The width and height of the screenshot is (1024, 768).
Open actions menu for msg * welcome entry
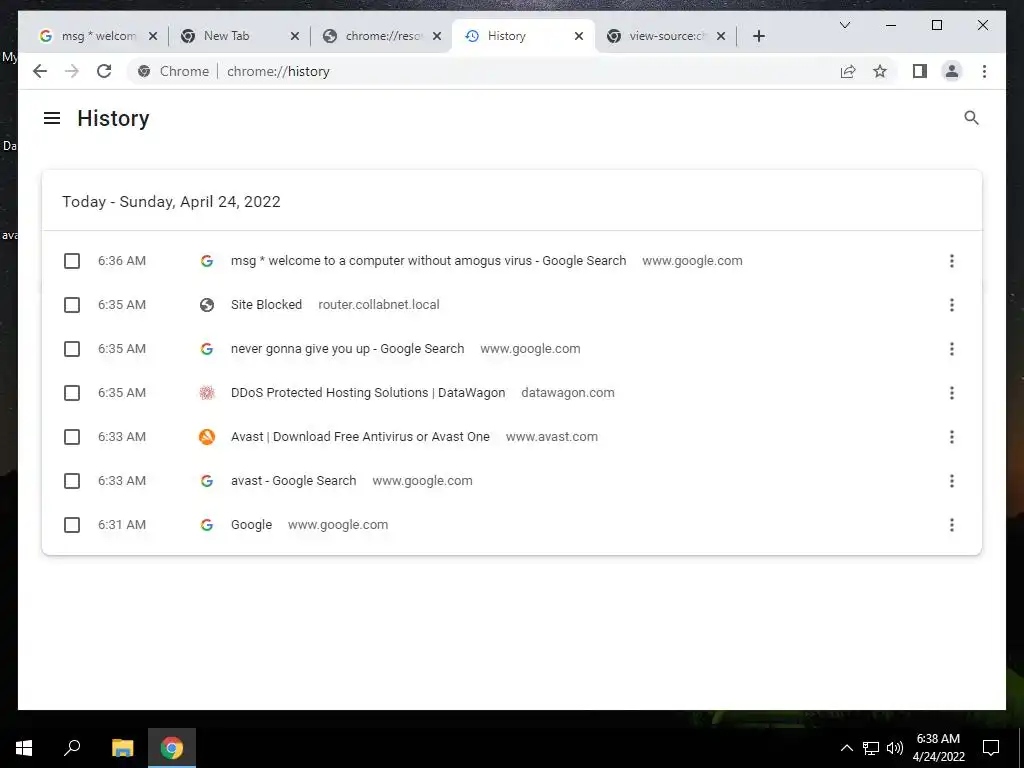point(952,261)
